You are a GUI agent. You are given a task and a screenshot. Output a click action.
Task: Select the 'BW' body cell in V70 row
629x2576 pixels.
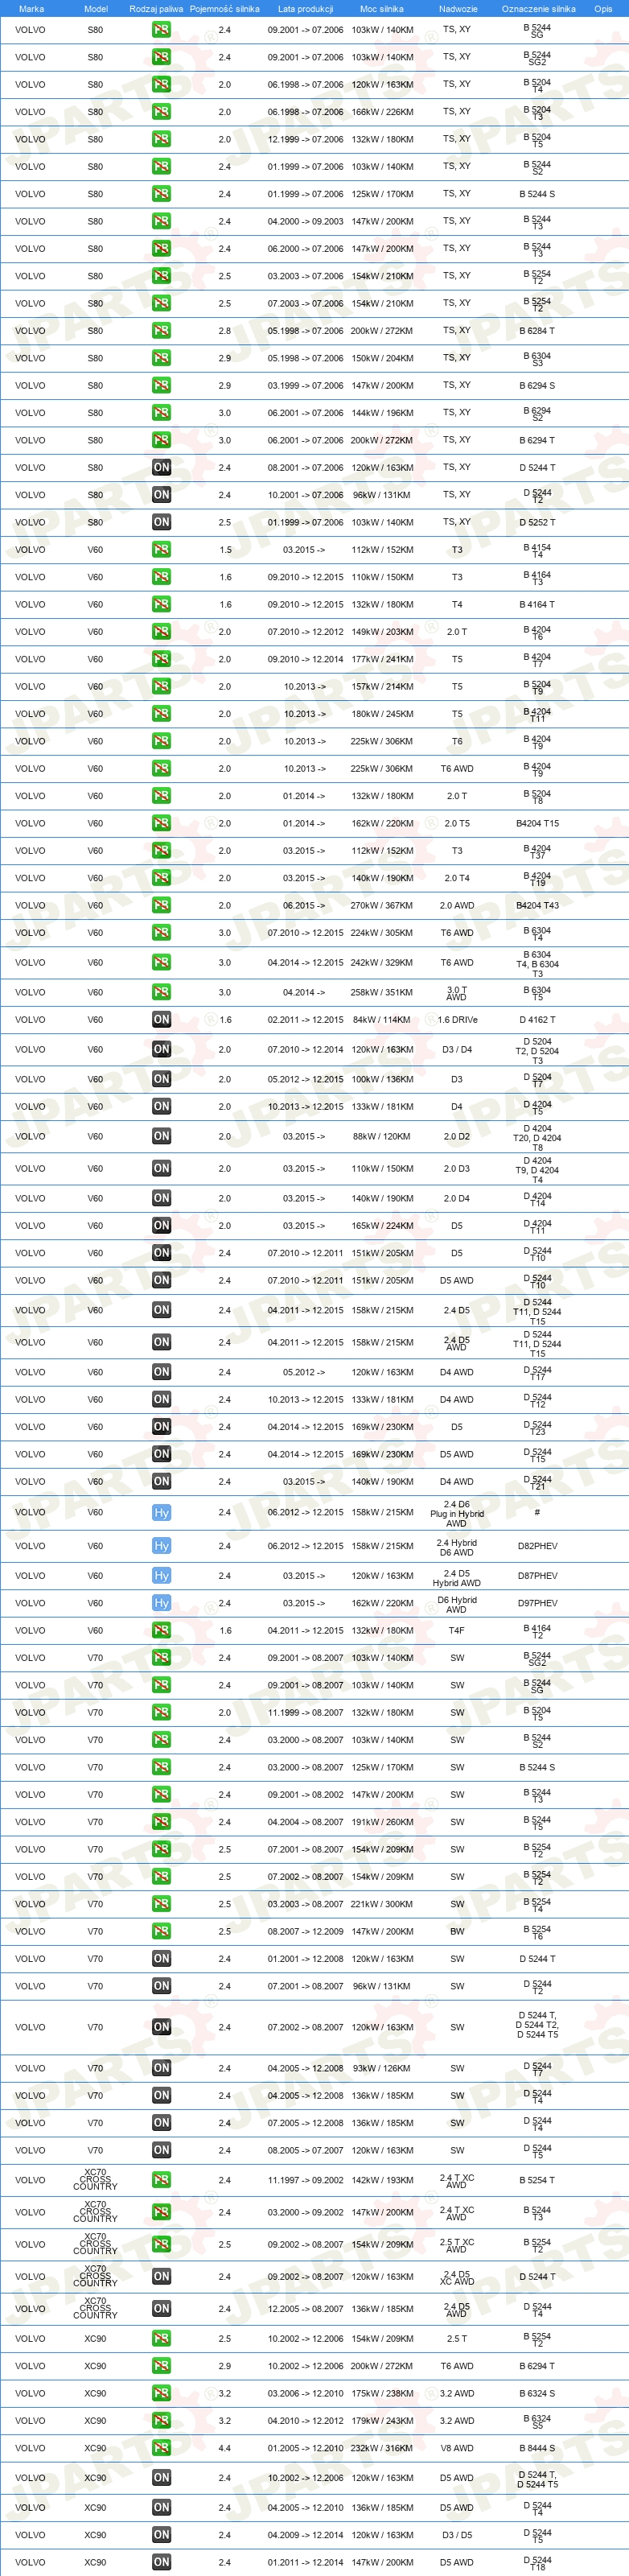457,1932
